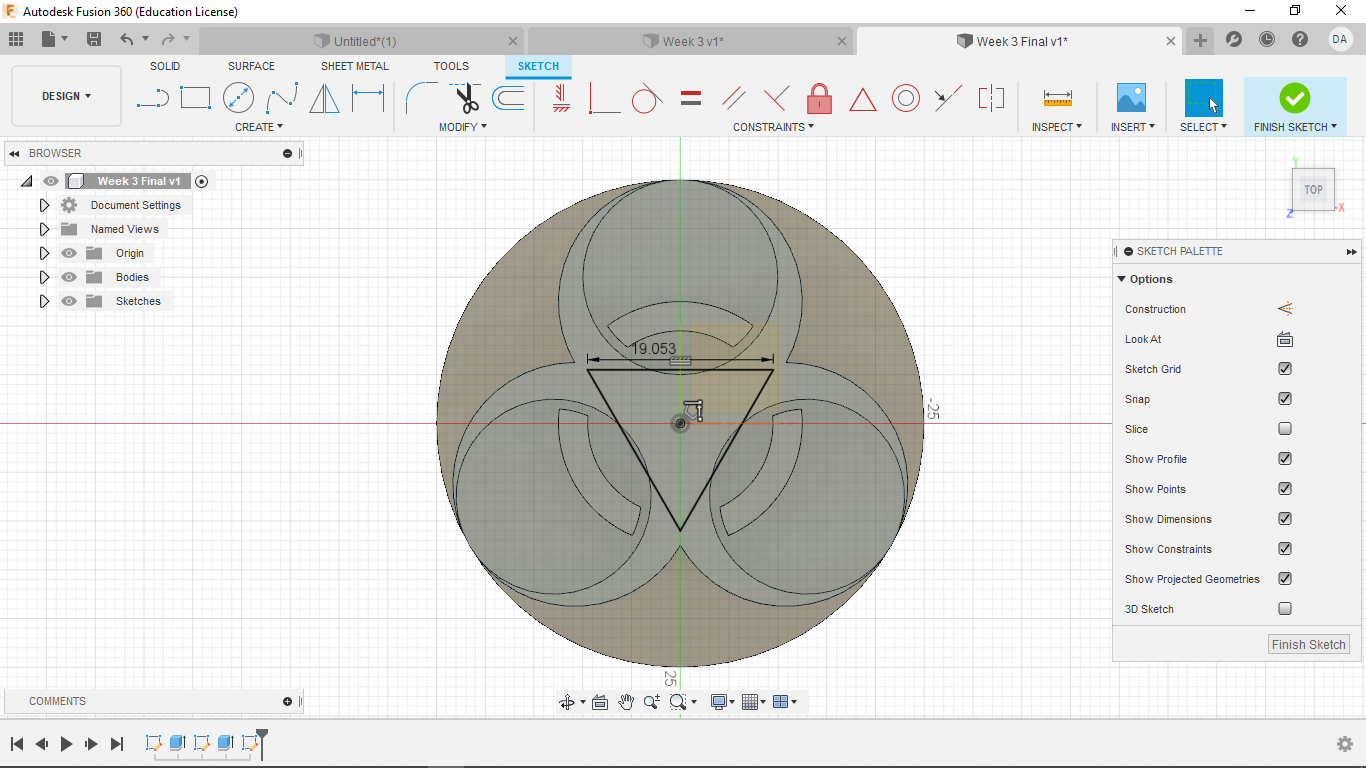Viewport: 1366px width, 768px height.
Task: Expand the Named Views tree node
Action: (x=44, y=229)
